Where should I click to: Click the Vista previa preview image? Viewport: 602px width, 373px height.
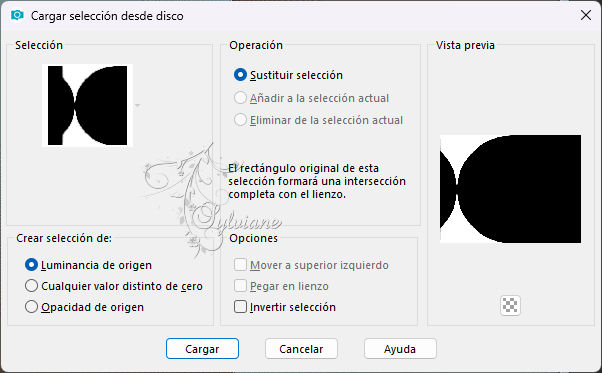[x=511, y=189]
